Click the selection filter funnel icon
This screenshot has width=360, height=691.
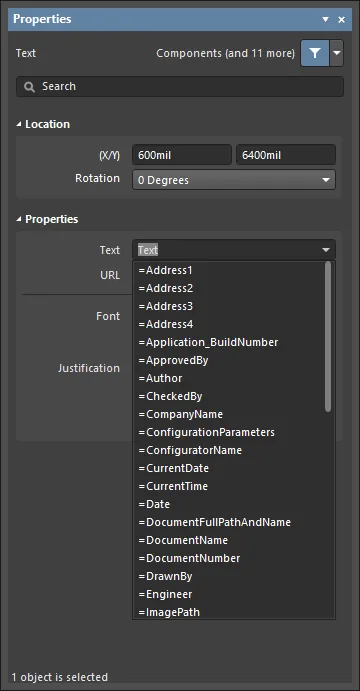(x=315, y=53)
